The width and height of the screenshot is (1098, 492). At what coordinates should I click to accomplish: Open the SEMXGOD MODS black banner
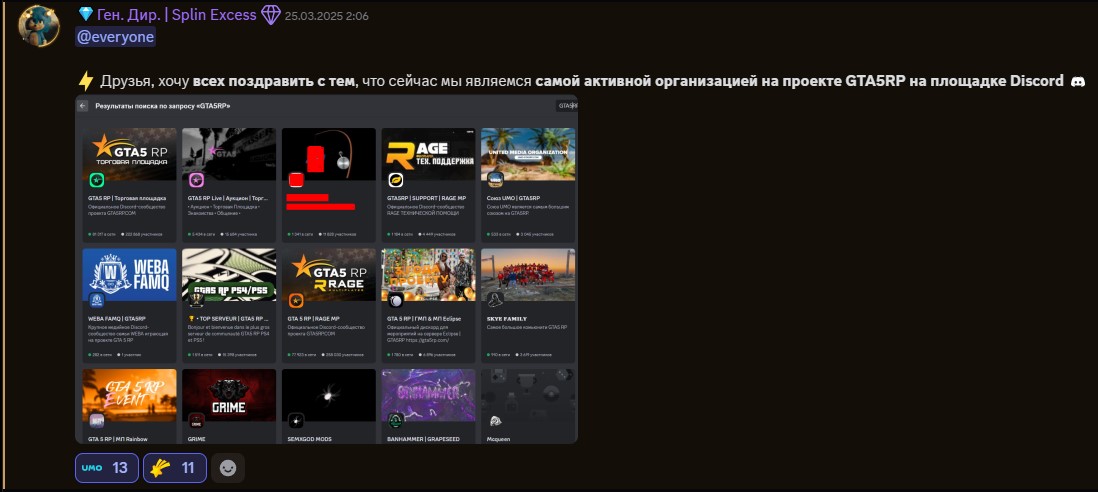click(329, 395)
